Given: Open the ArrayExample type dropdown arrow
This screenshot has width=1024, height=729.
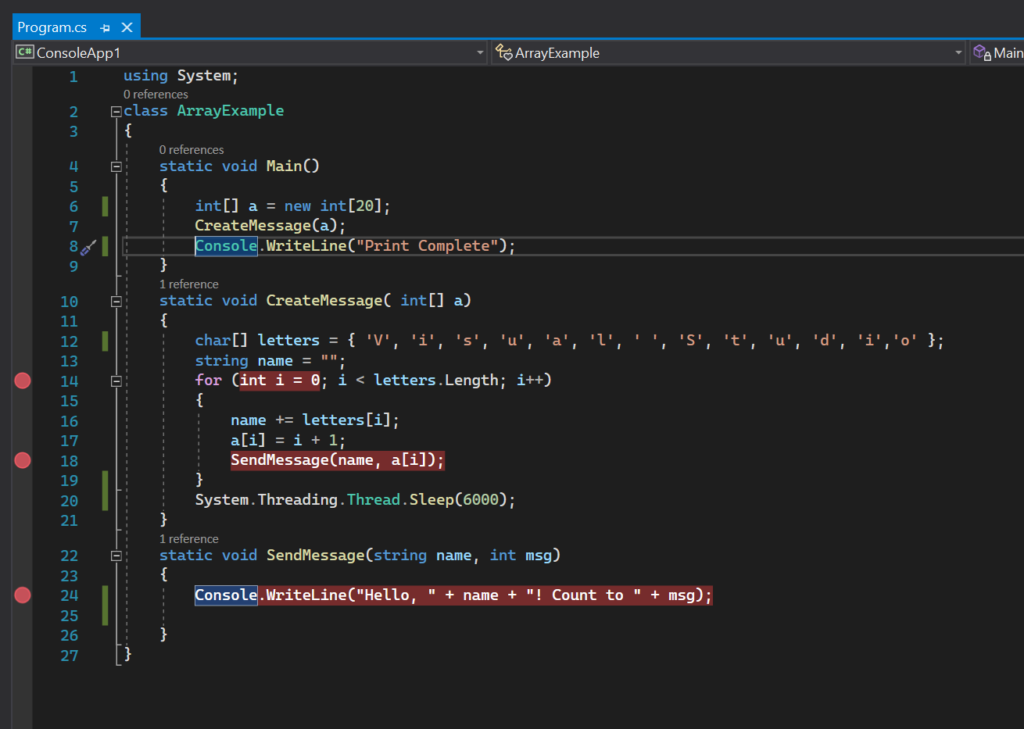Looking at the screenshot, I should pyautogui.click(x=958, y=53).
